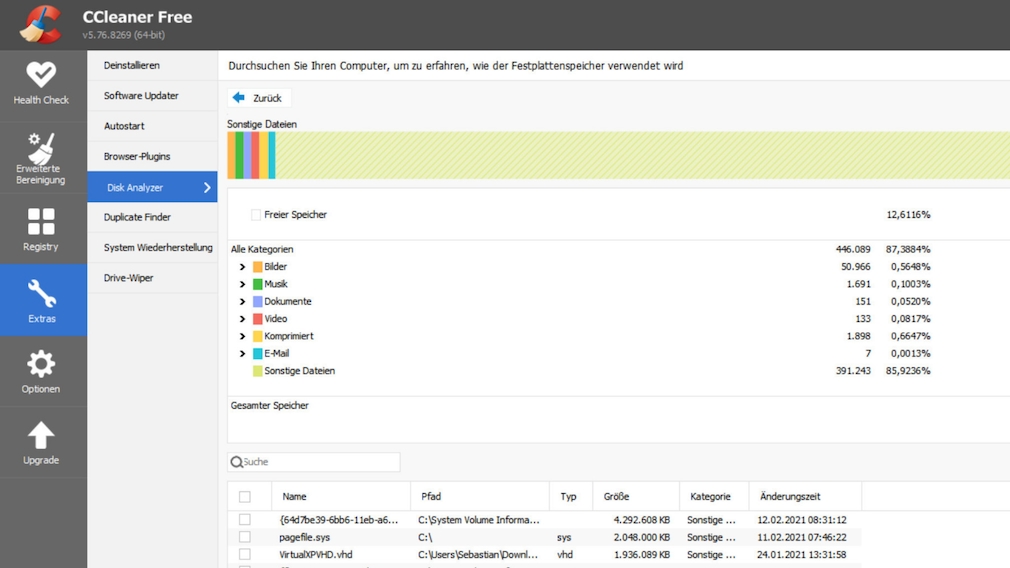Go back with the Zurück button

(260, 98)
